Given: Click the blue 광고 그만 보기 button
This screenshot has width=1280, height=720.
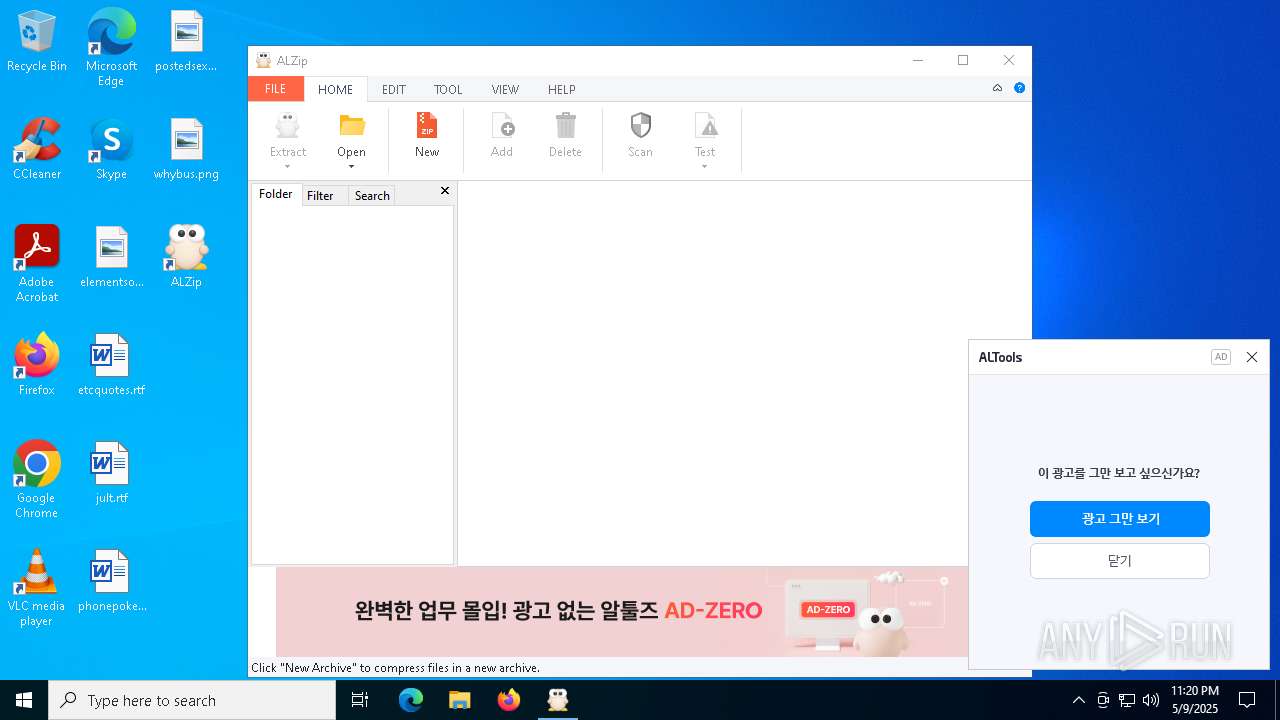Looking at the screenshot, I should coord(1120,519).
